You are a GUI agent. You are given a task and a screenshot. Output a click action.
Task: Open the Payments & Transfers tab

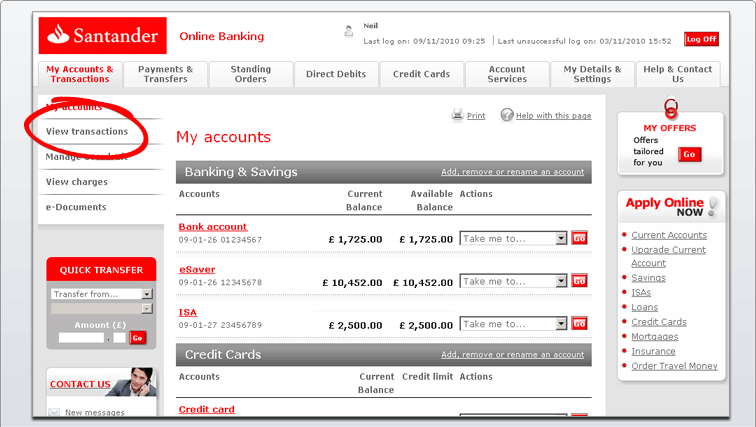point(165,74)
